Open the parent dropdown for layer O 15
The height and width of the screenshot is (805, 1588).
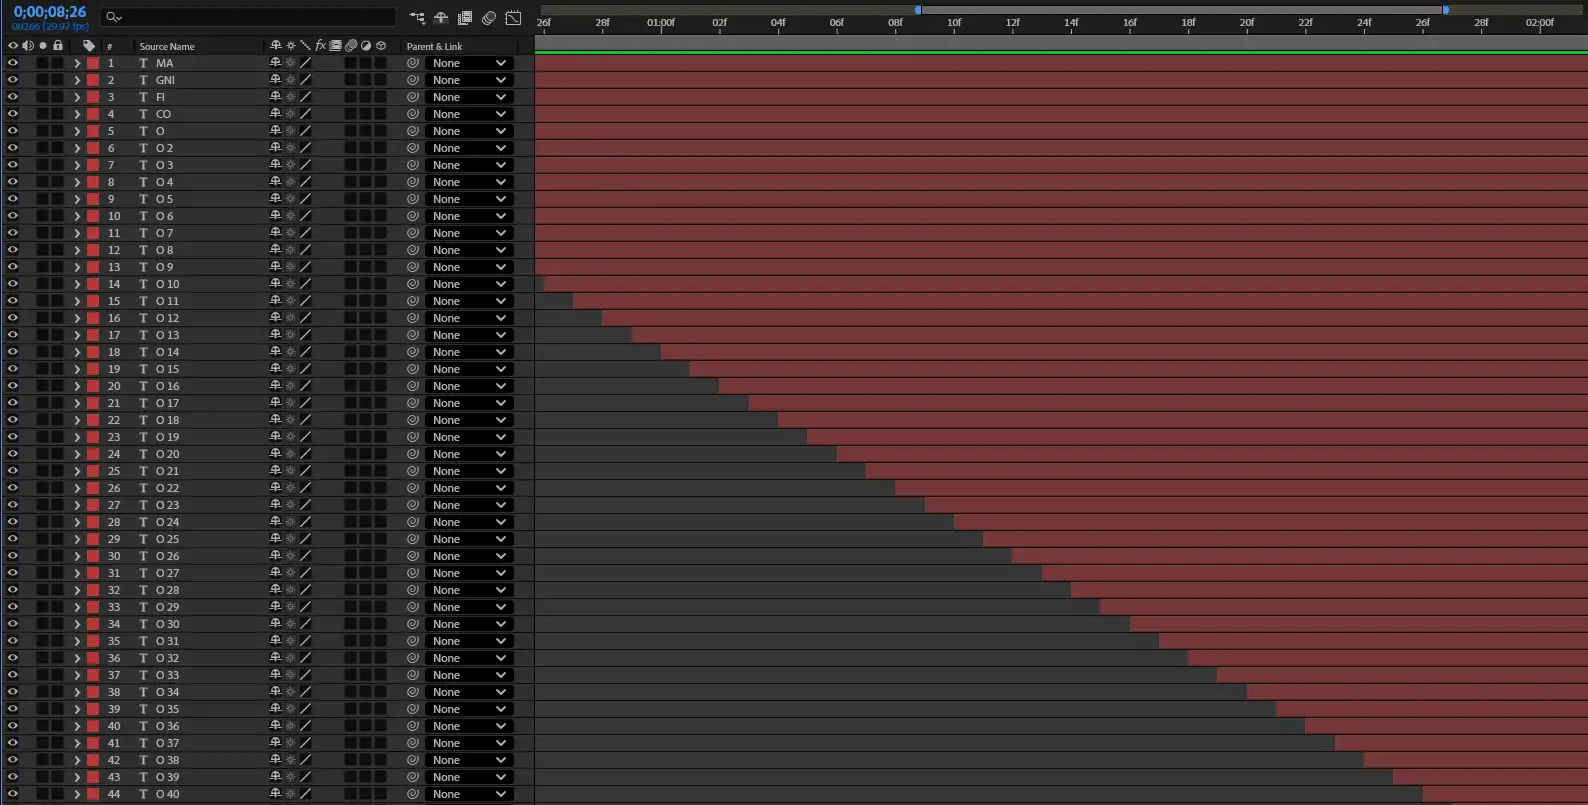(x=469, y=369)
